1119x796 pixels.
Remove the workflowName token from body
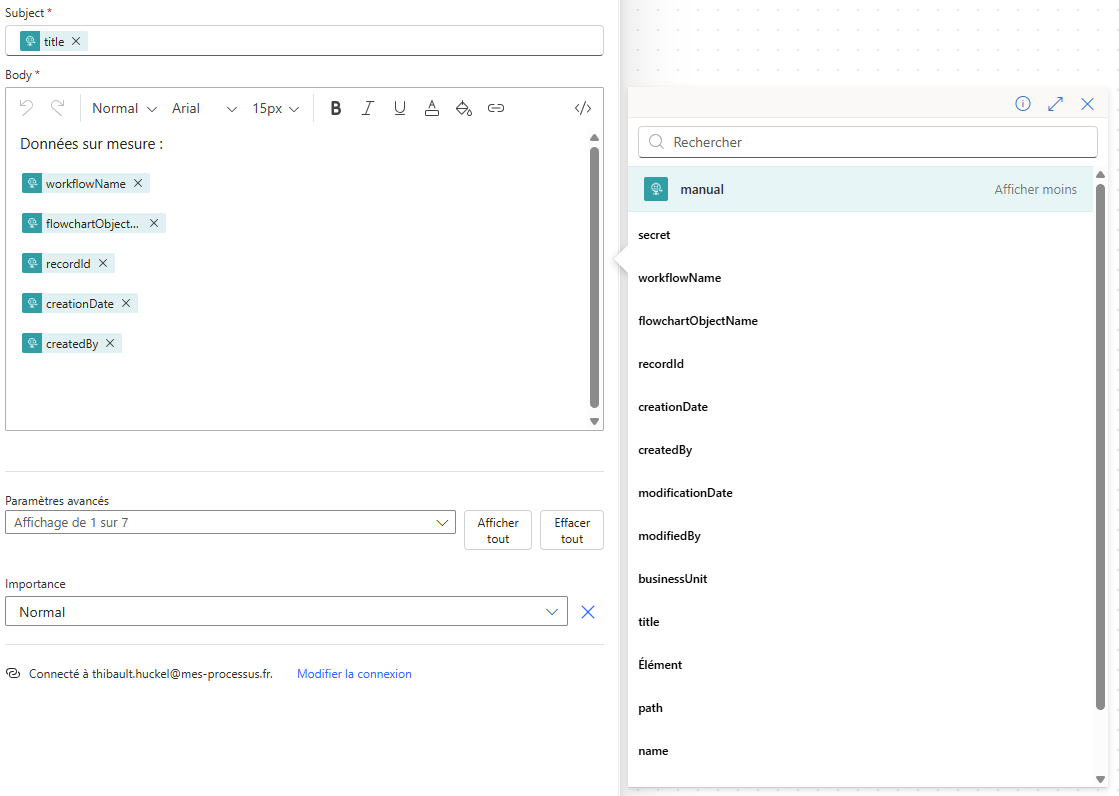pyautogui.click(x=138, y=184)
